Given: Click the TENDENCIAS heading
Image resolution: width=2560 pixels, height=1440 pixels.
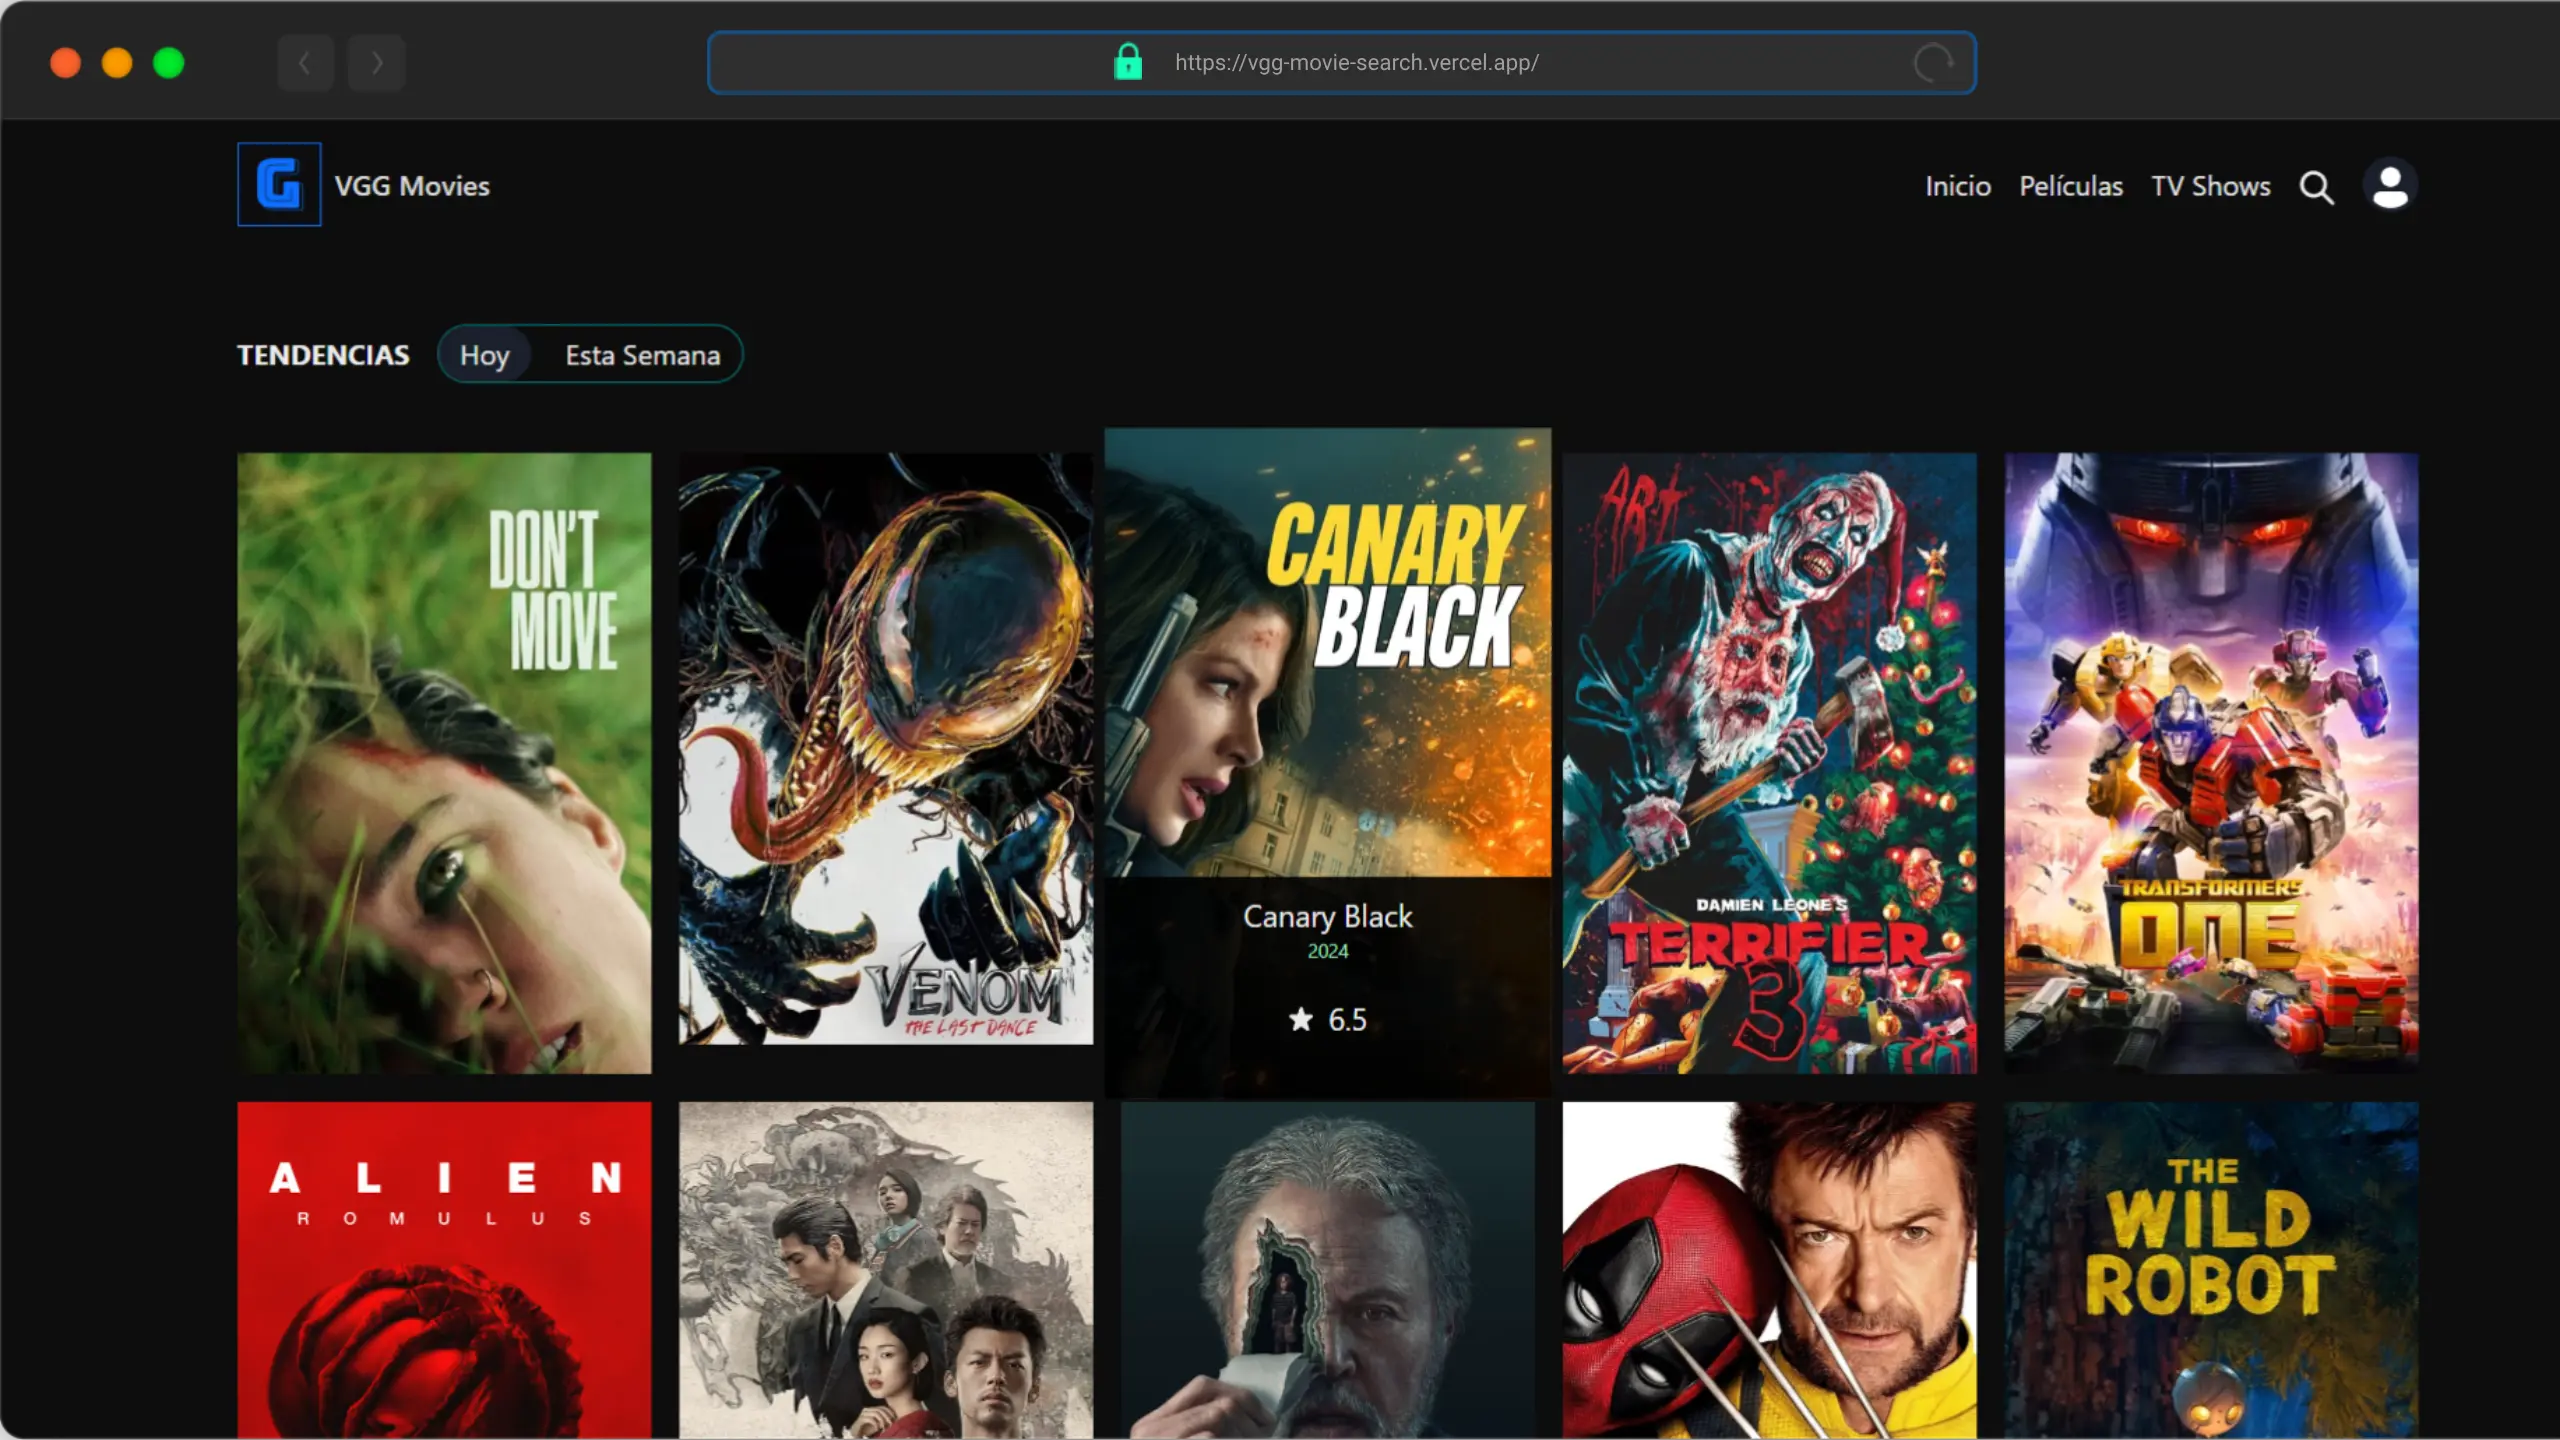Looking at the screenshot, I should pyautogui.click(x=323, y=354).
